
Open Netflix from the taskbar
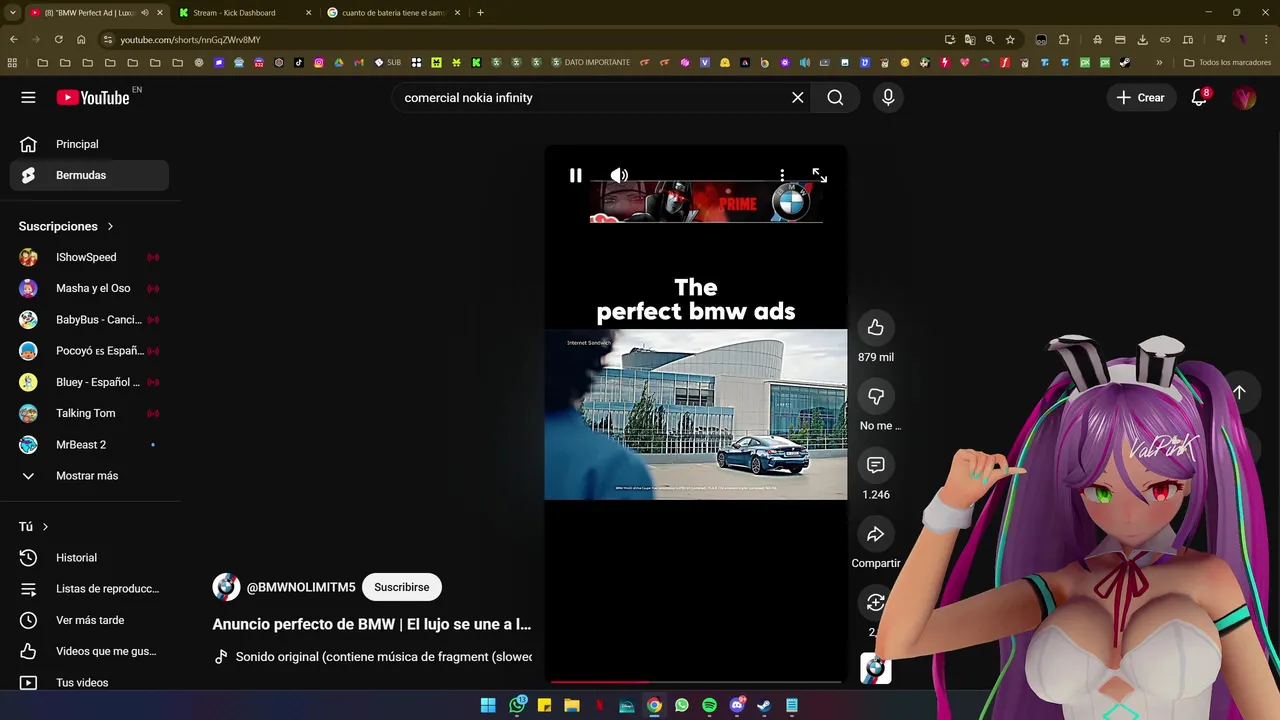click(599, 705)
